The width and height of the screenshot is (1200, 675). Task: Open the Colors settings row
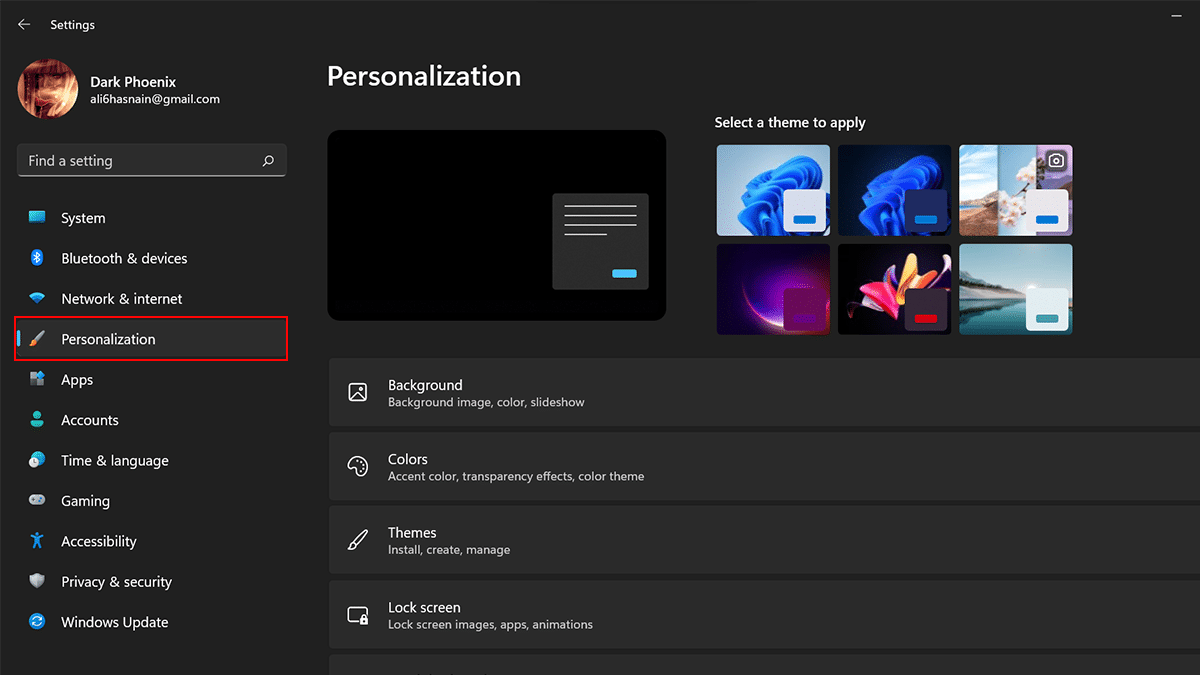760,467
